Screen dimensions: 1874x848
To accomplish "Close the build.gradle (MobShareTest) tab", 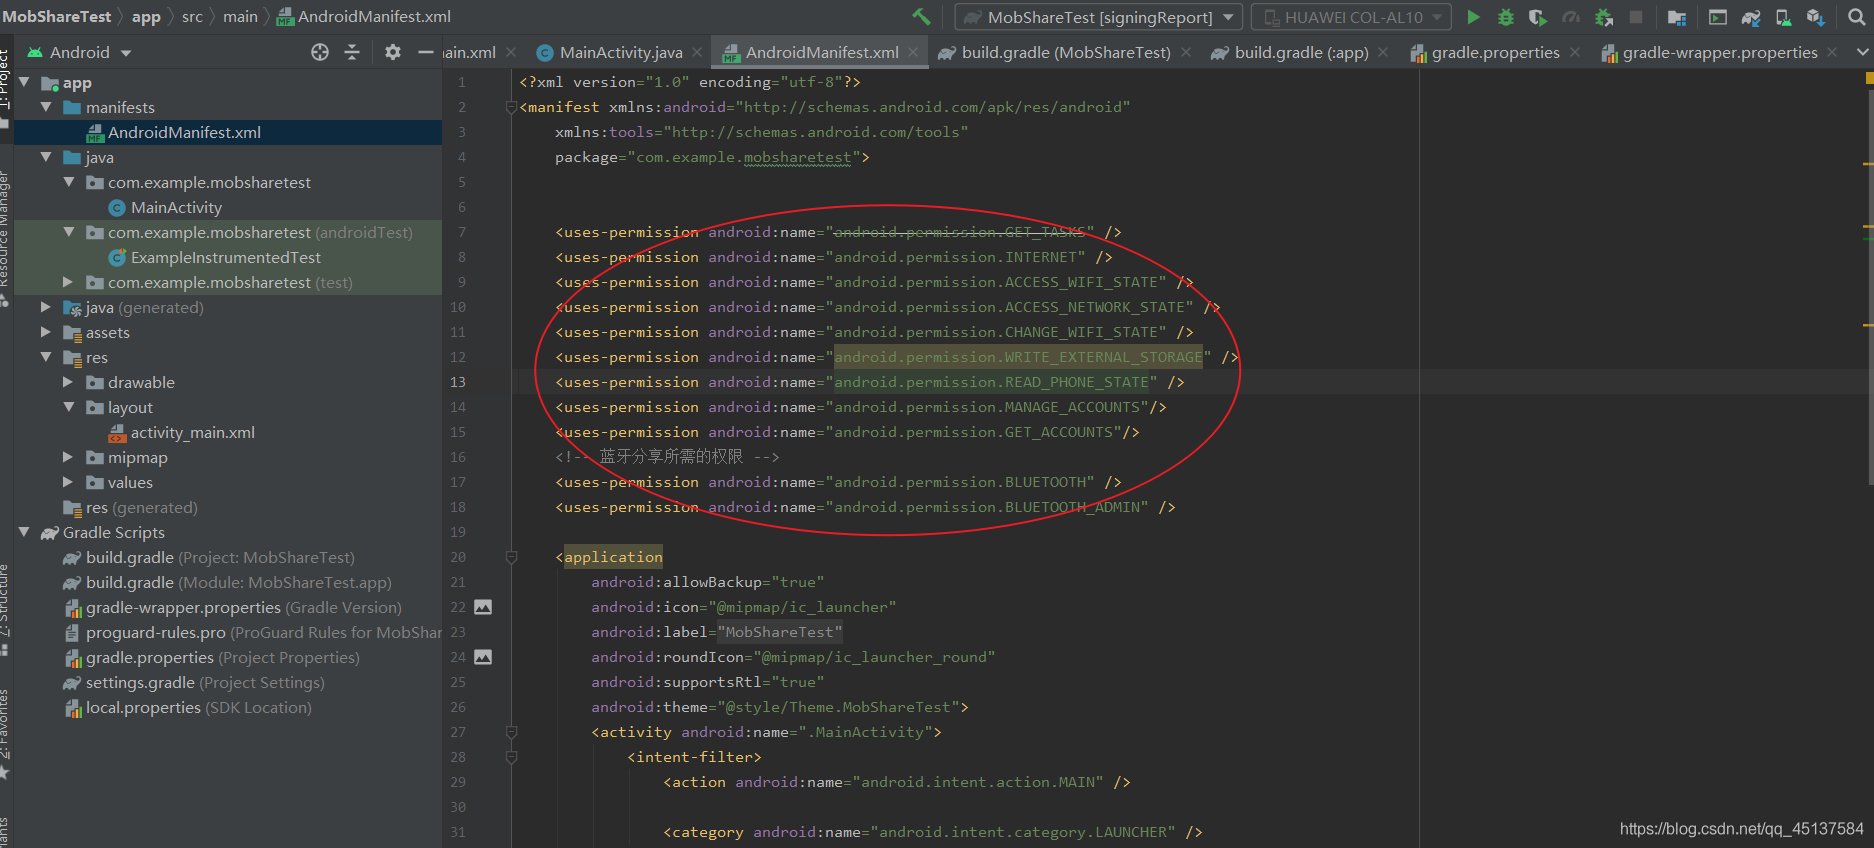I will tap(1185, 52).
